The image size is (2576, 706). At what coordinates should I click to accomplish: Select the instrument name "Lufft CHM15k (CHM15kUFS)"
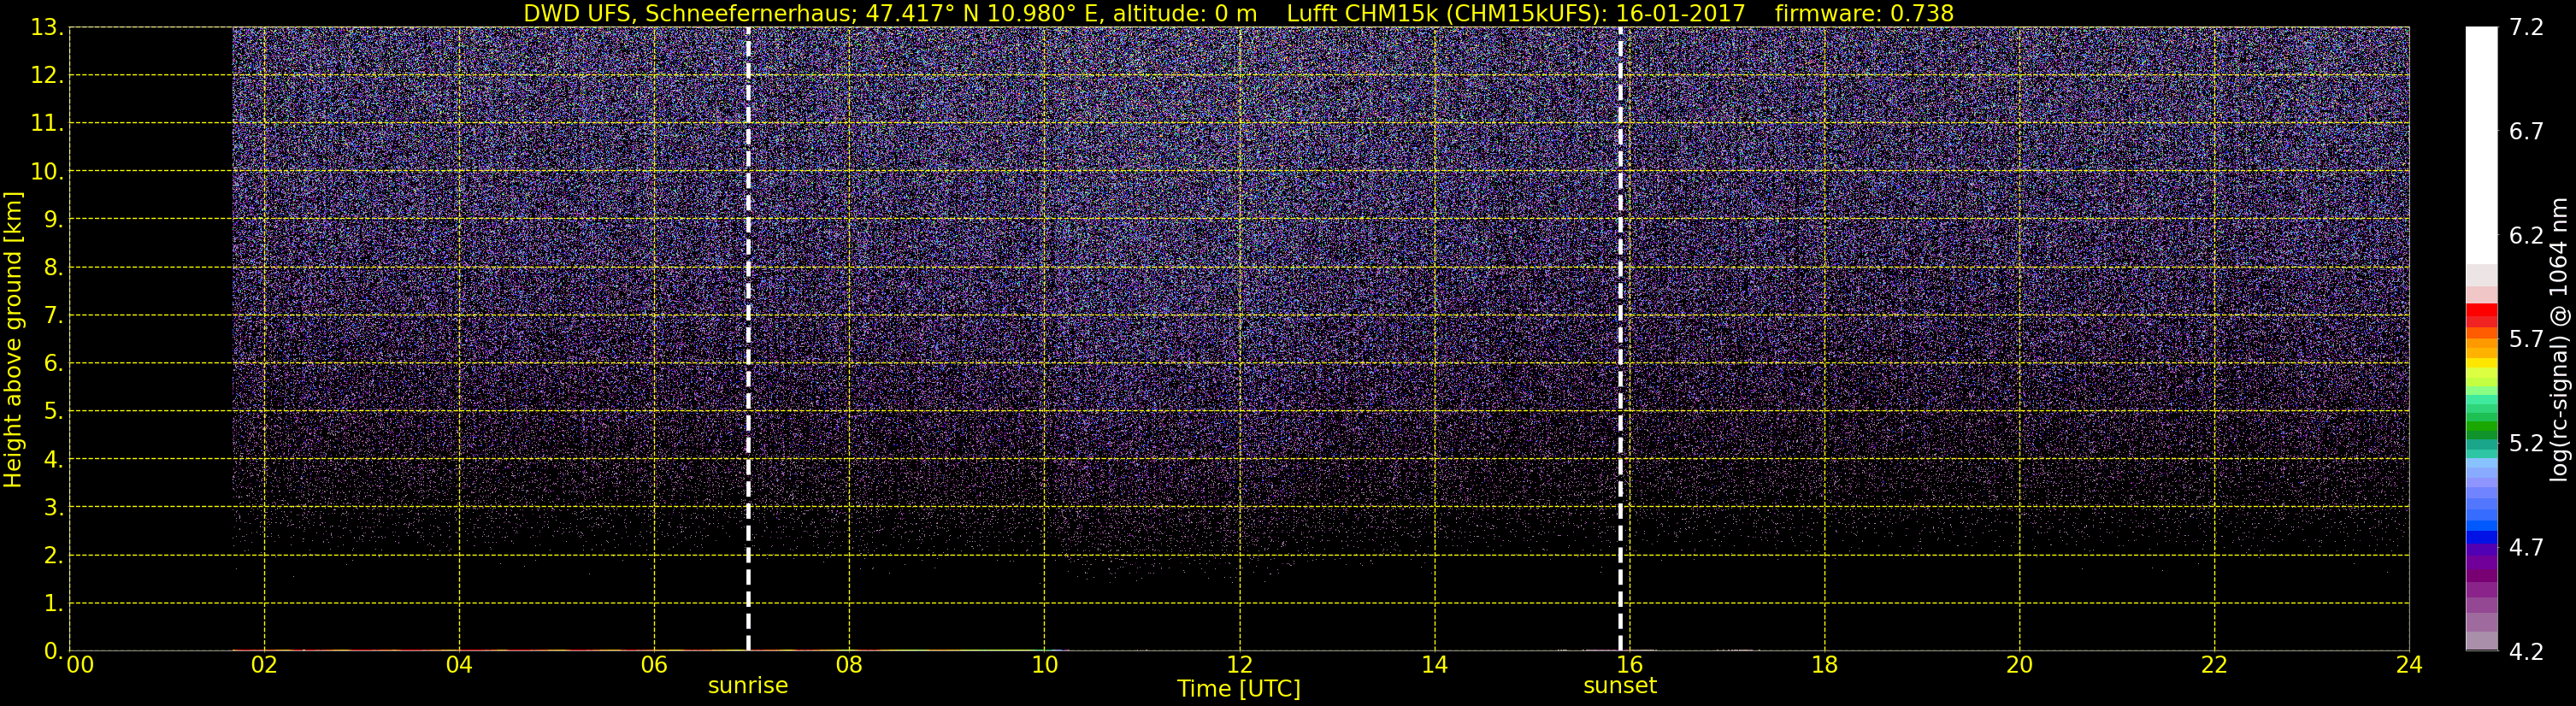pos(1444,13)
